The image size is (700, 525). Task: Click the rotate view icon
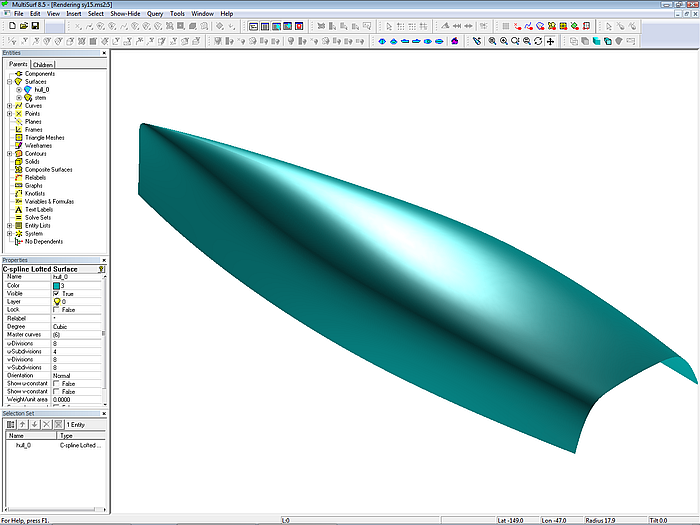539,41
